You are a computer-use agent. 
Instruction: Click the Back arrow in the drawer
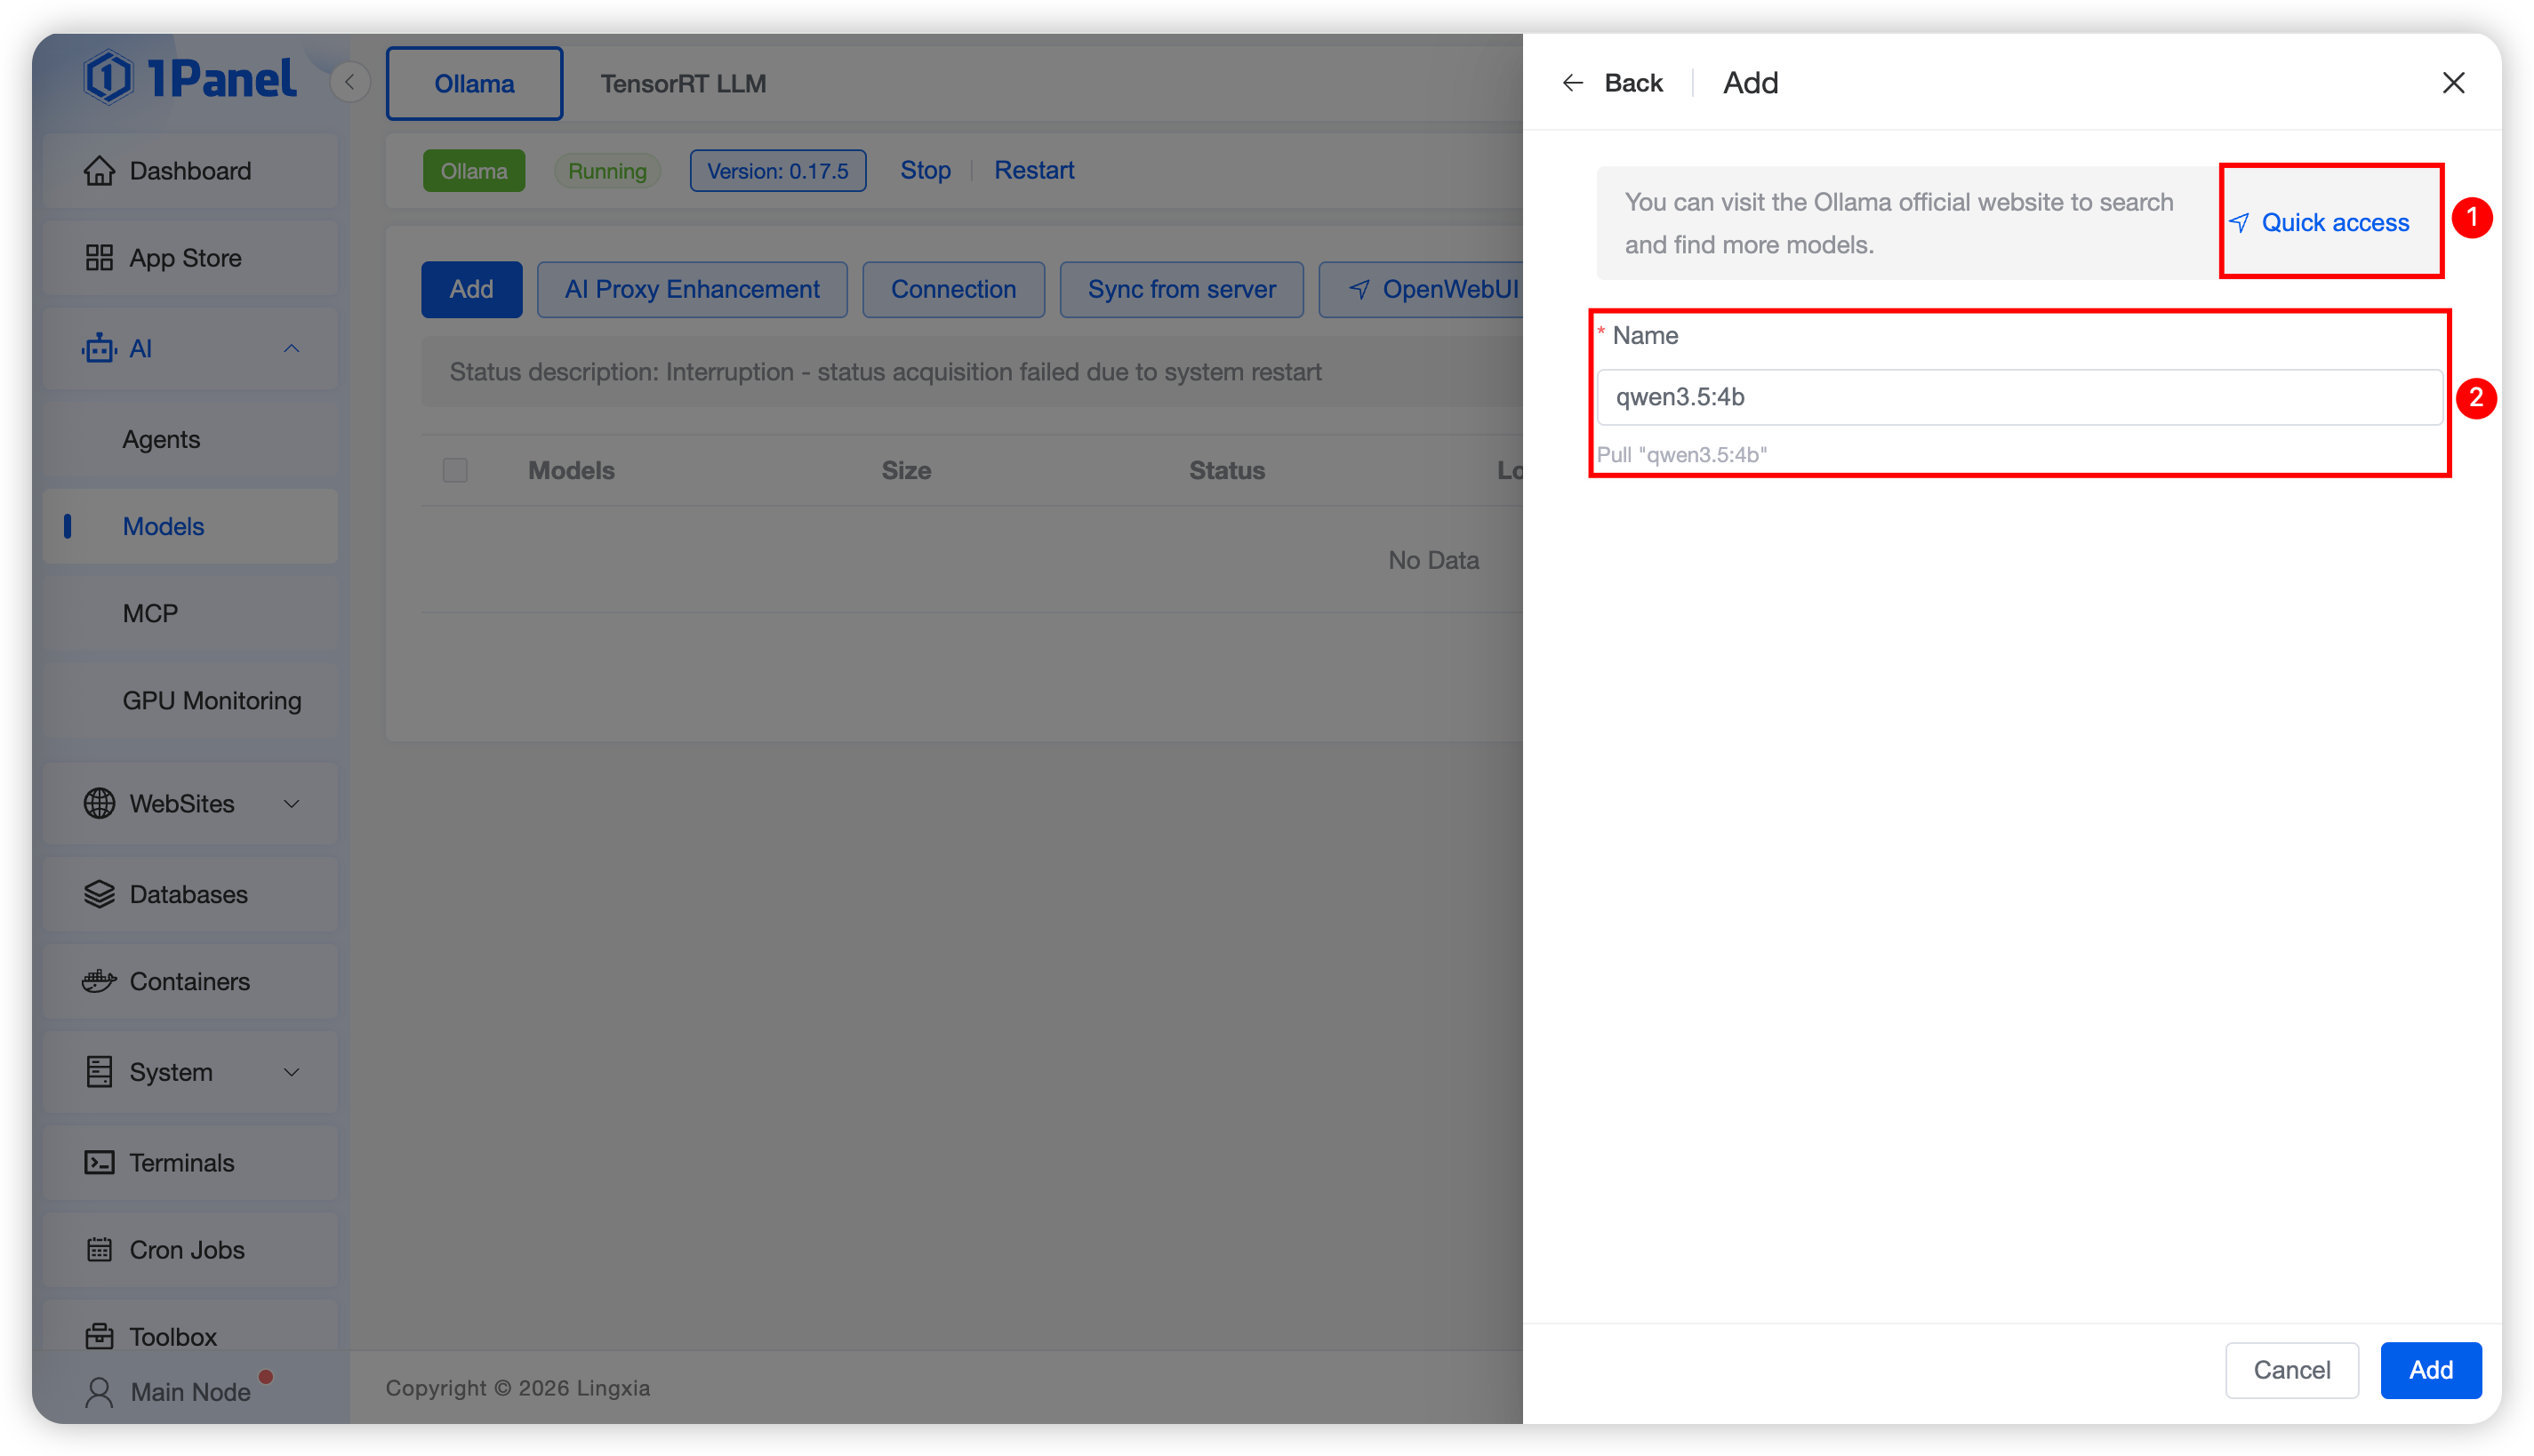1572,83
